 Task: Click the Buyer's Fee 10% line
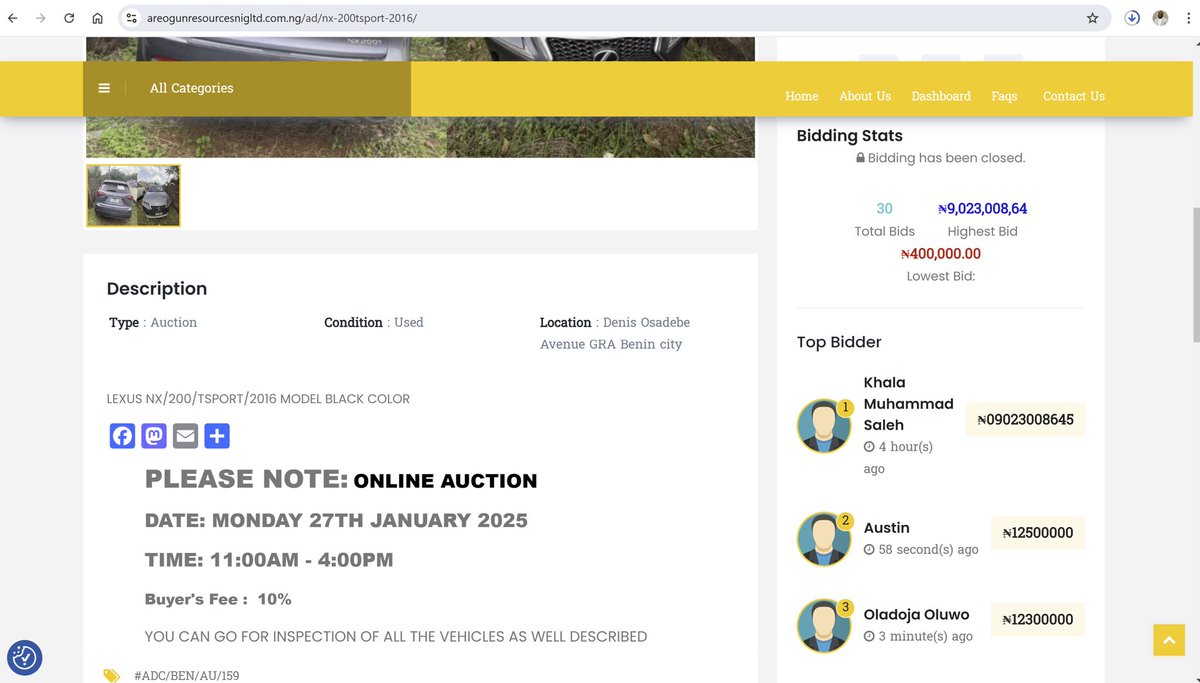click(x=218, y=599)
